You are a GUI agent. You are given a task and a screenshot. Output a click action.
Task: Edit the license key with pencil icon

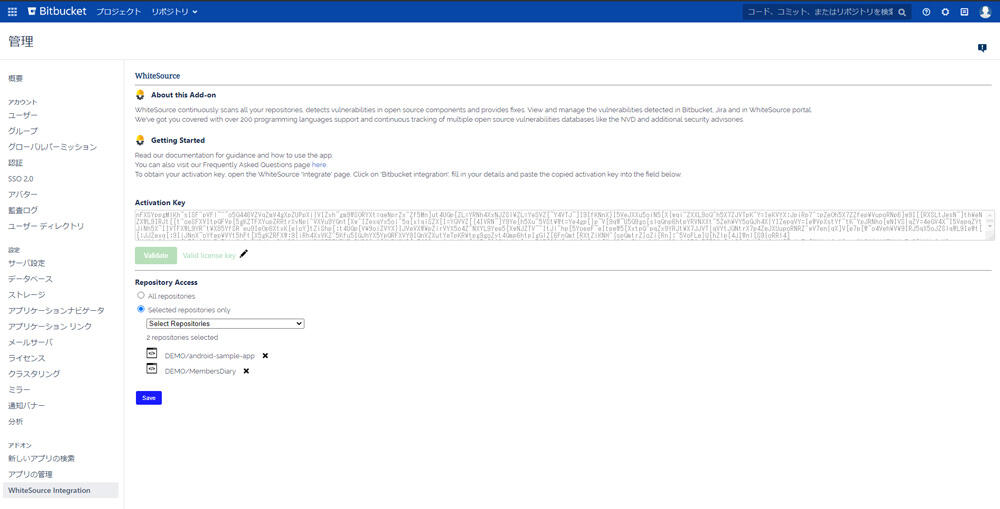pyautogui.click(x=244, y=254)
